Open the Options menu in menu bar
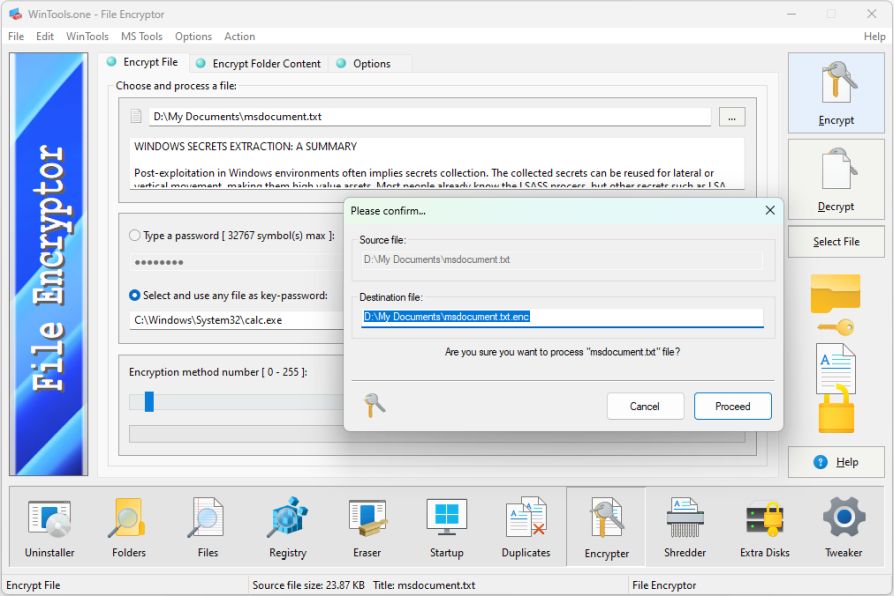Image resolution: width=894 pixels, height=596 pixels. (193, 37)
